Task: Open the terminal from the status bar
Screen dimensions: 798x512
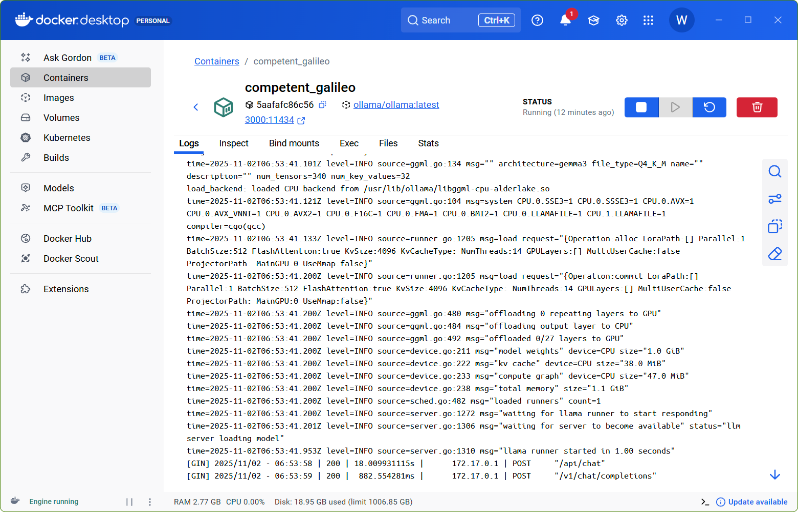Action: click(705, 501)
